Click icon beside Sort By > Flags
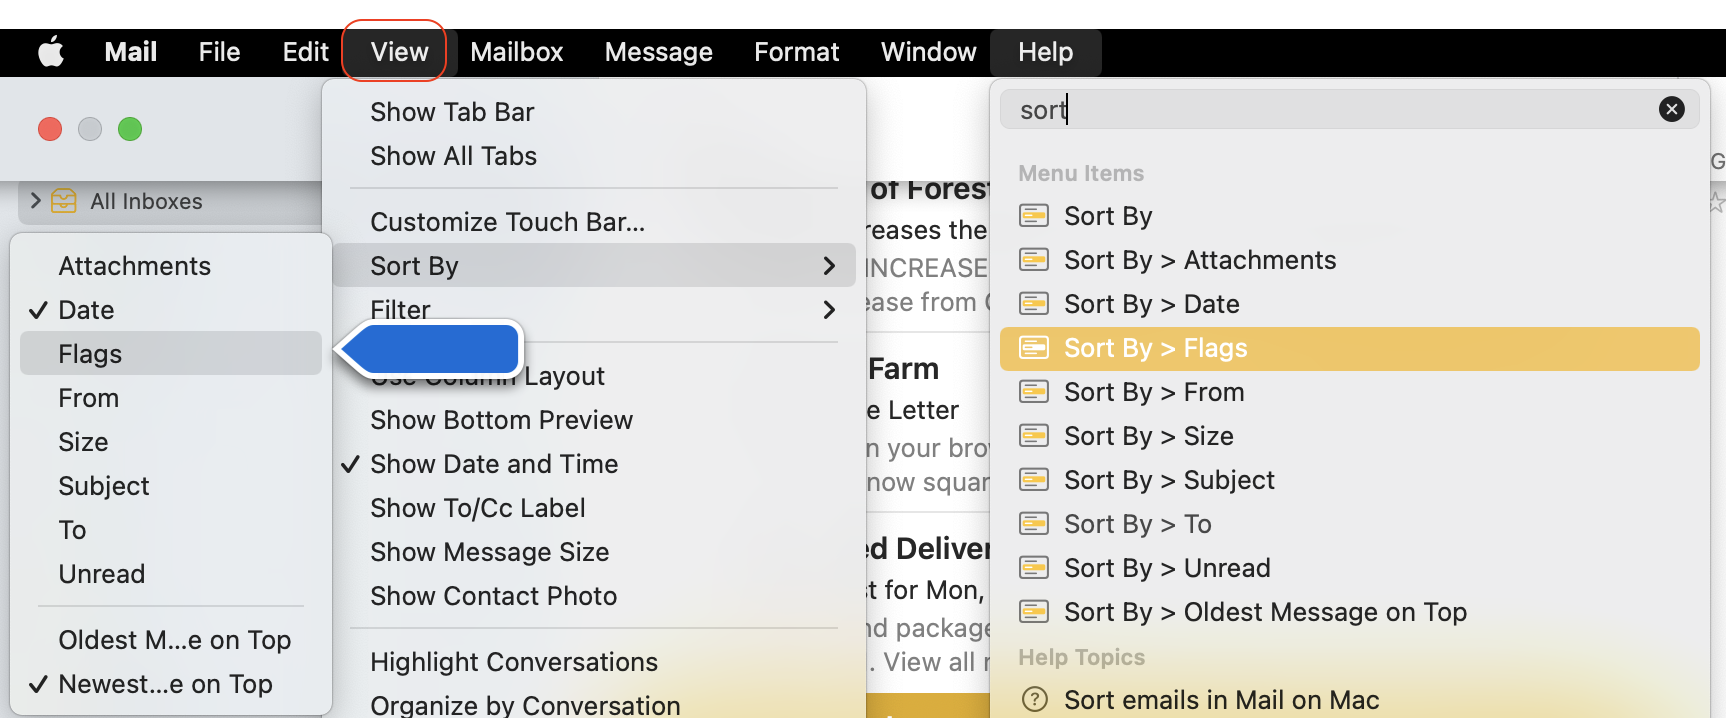This screenshot has width=1726, height=718. click(x=1033, y=348)
